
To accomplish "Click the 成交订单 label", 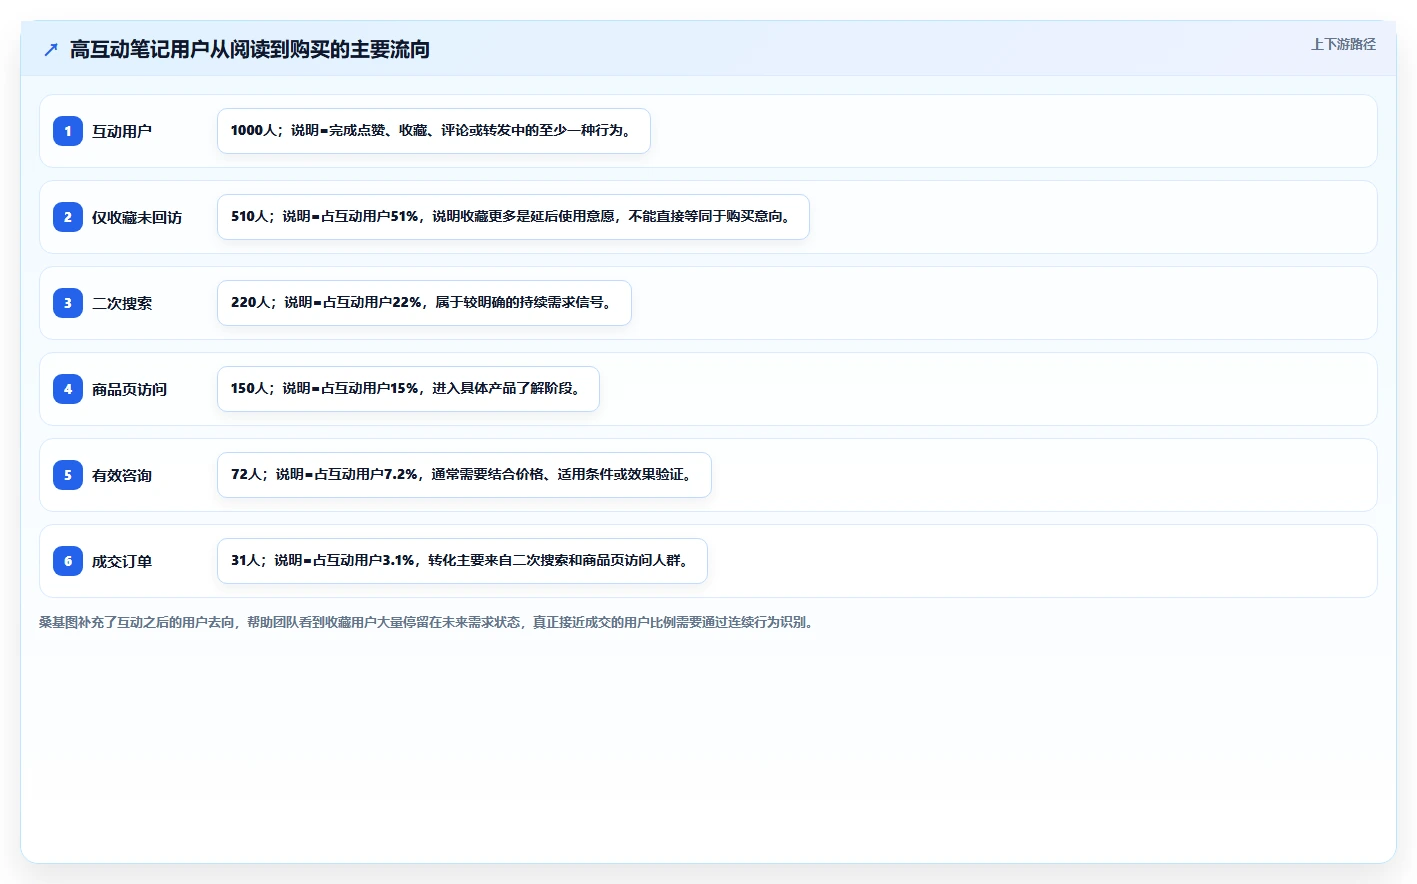I will [x=122, y=561].
